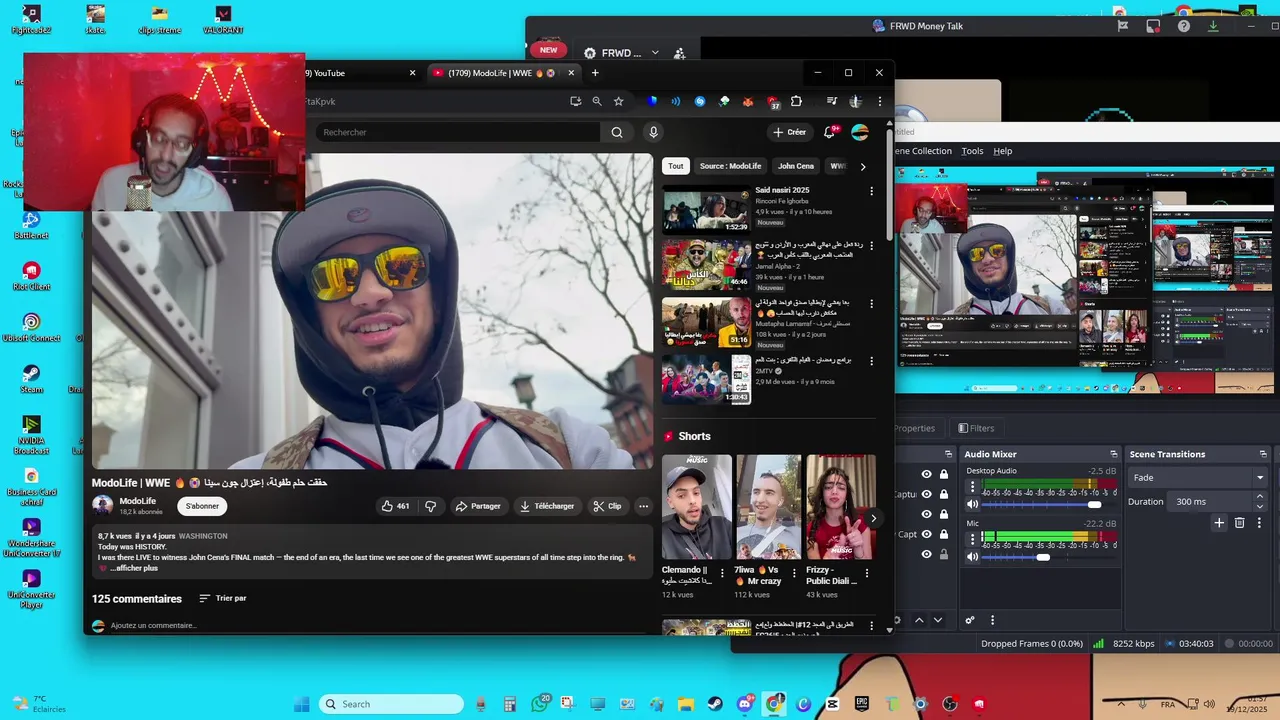The width and height of the screenshot is (1280, 720).
Task: Open YouTube notifications bell
Action: [x=830, y=132]
